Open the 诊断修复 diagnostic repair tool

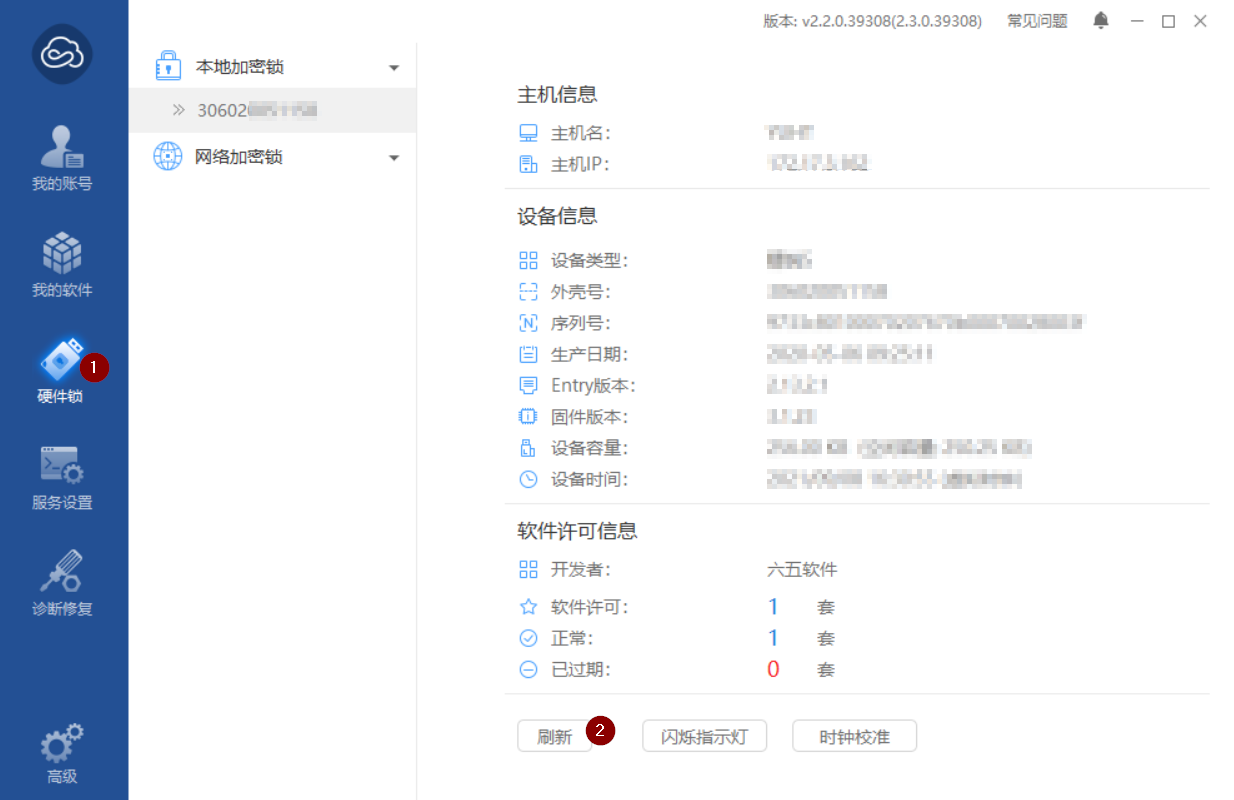tap(62, 582)
